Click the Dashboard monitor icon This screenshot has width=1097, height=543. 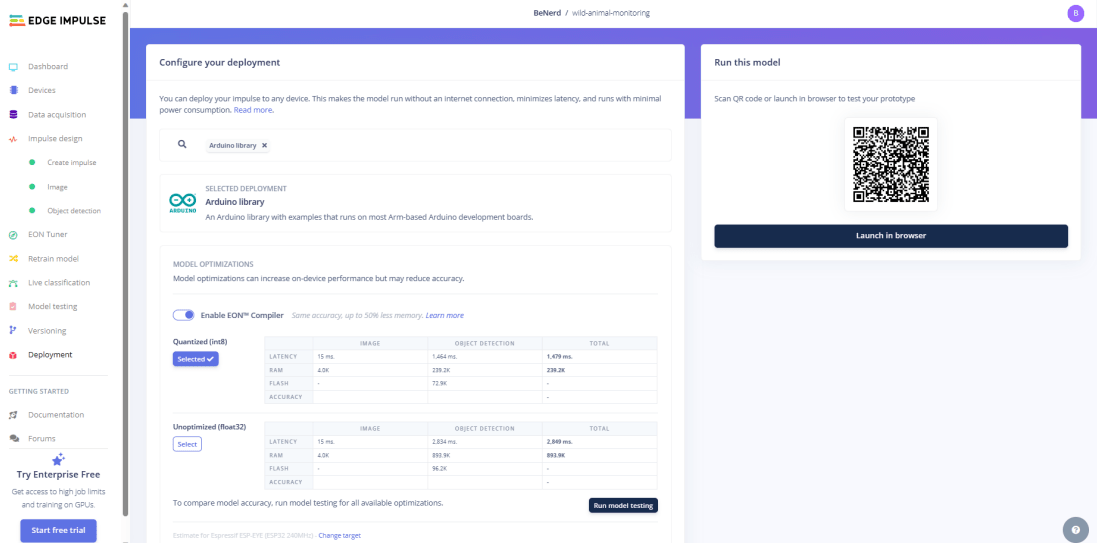tap(13, 67)
